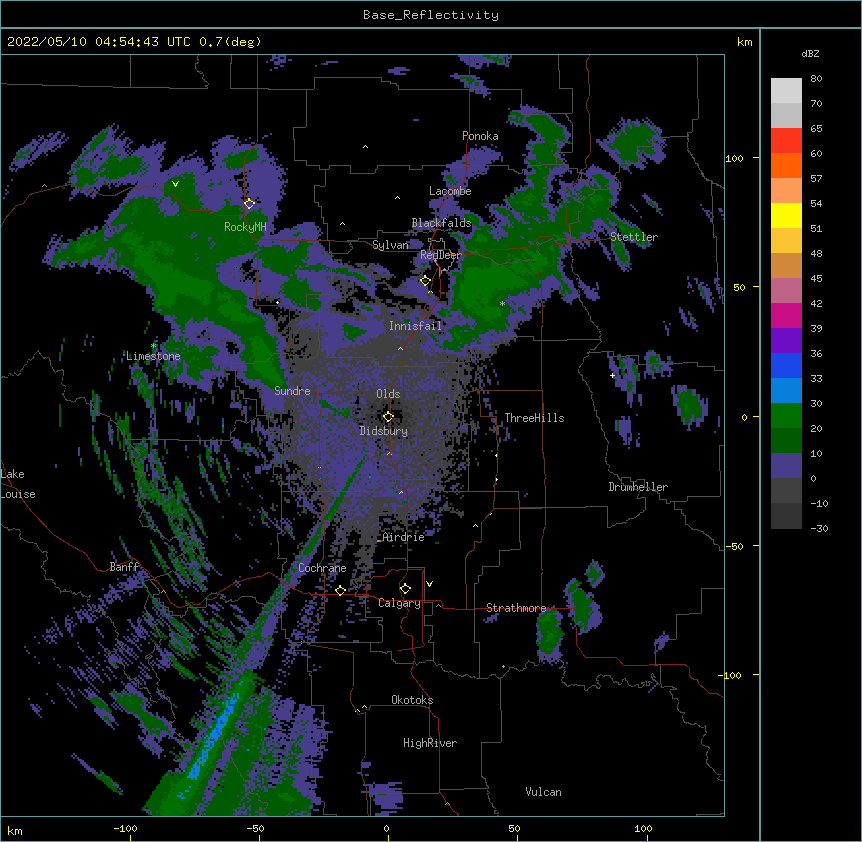Click the 50 tick on bottom axis
The height and width of the screenshot is (842, 862).
coord(514,828)
